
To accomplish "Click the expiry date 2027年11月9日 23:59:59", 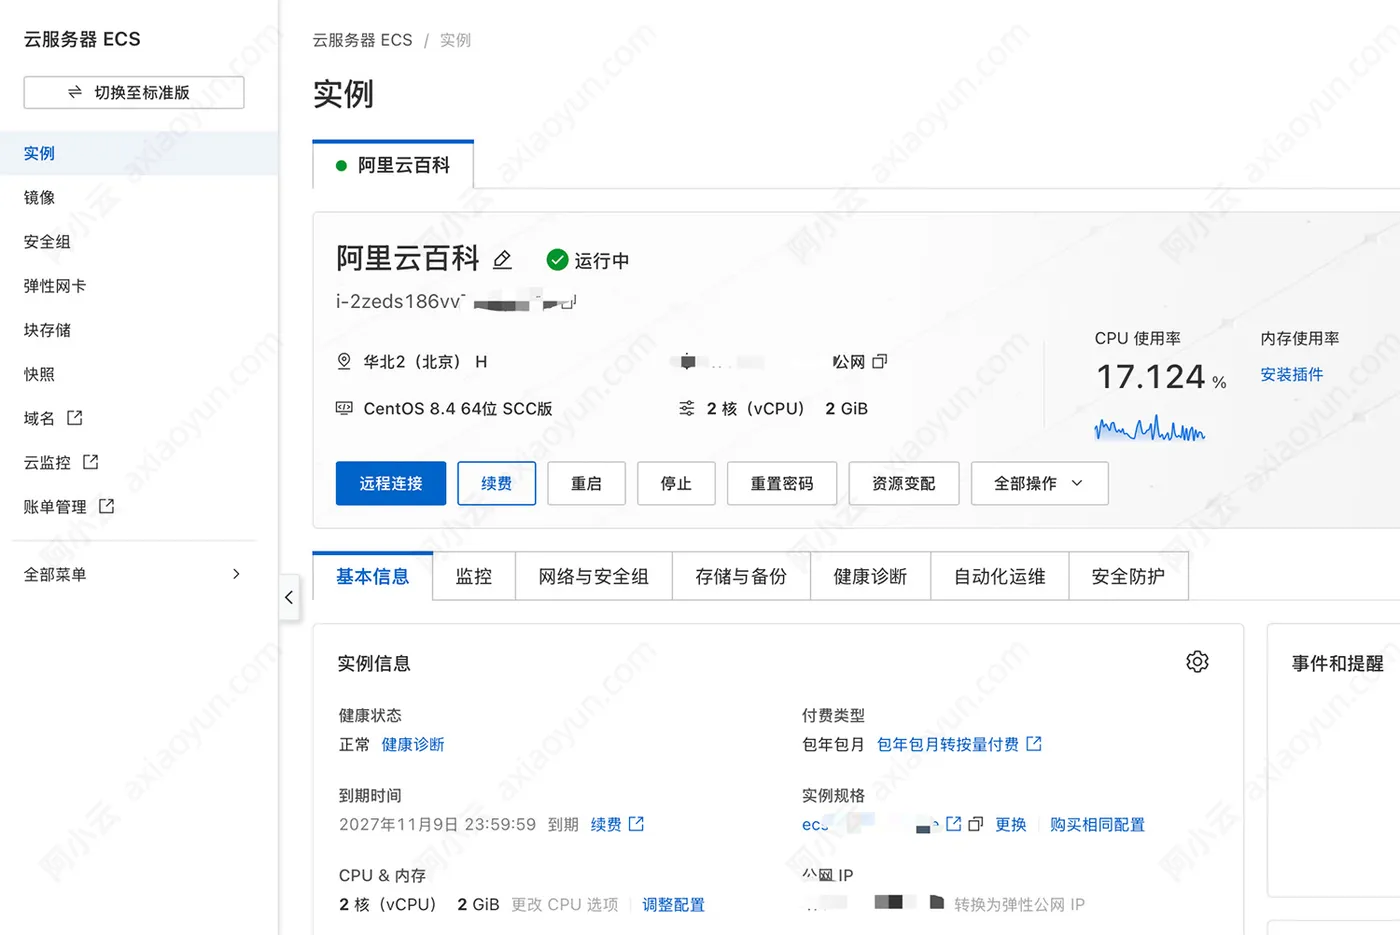I will [x=437, y=824].
